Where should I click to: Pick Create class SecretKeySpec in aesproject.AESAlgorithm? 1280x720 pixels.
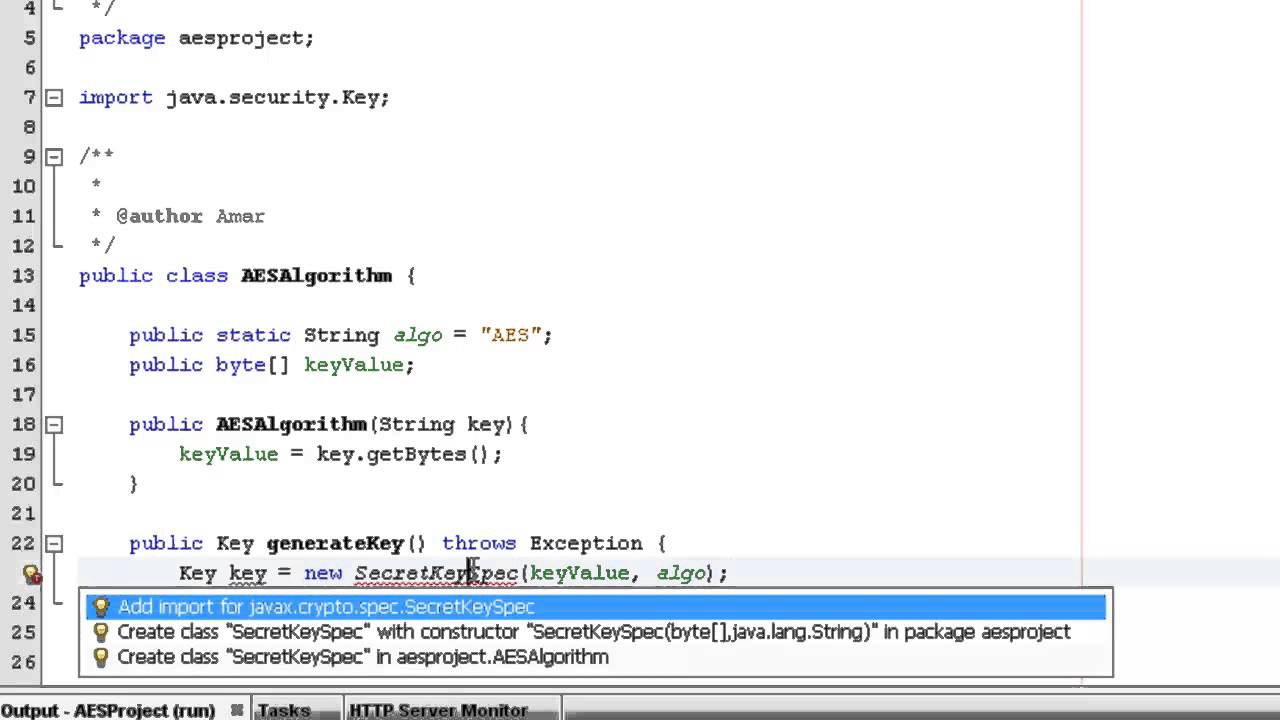(x=596, y=657)
